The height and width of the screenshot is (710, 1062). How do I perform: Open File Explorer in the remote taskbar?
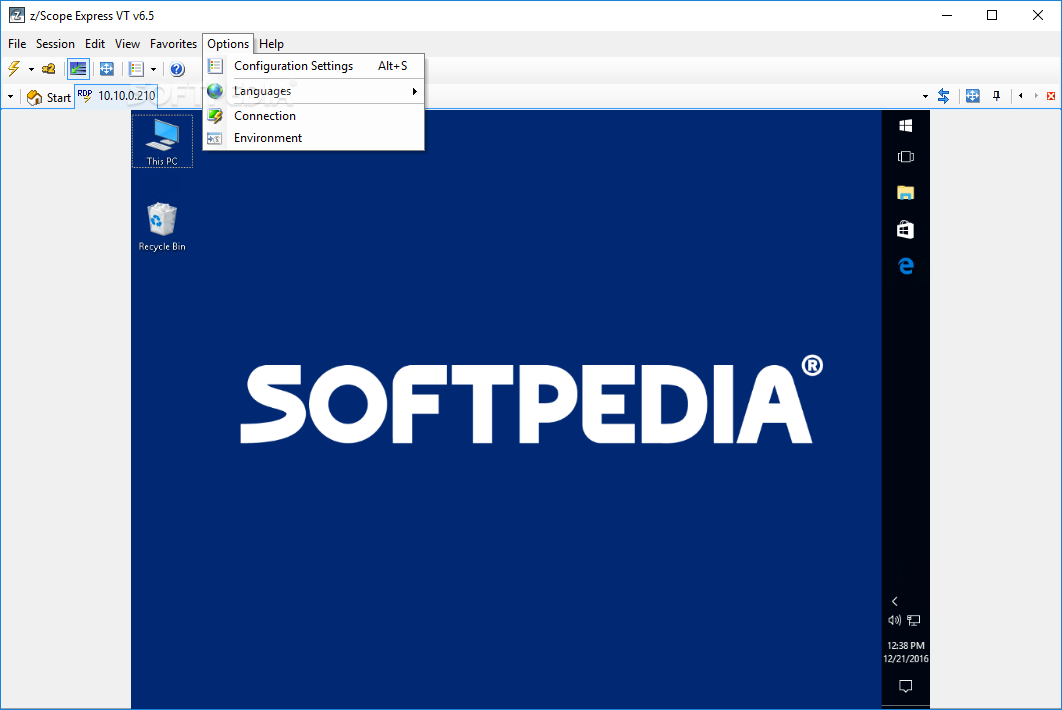pos(906,193)
